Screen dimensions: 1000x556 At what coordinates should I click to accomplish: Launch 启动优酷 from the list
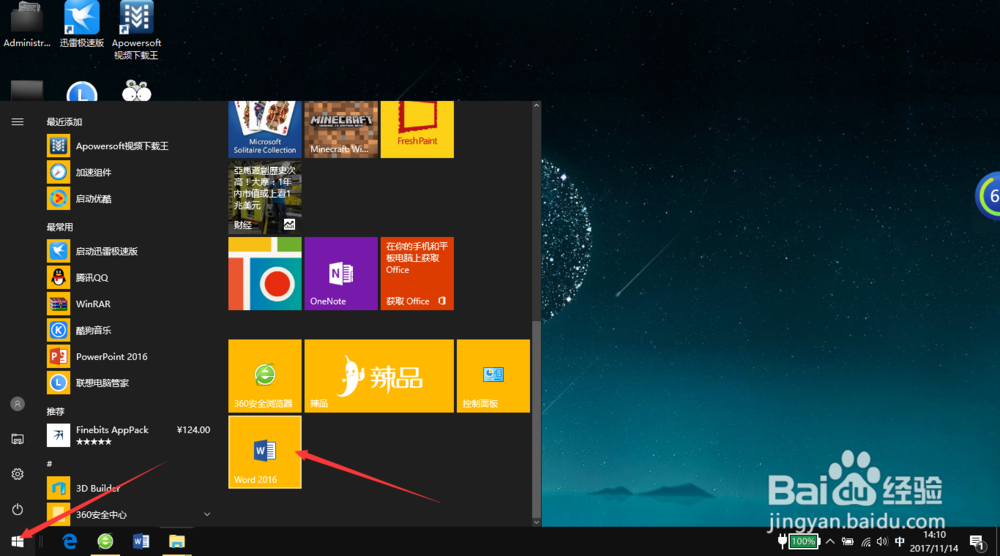pyautogui.click(x=128, y=198)
